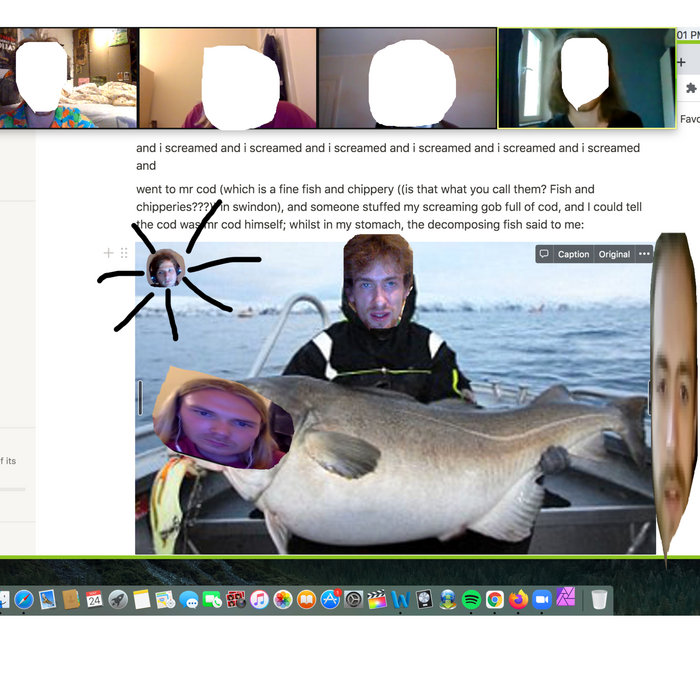Open the Trash in the dock
The width and height of the screenshot is (700, 700).
[599, 600]
